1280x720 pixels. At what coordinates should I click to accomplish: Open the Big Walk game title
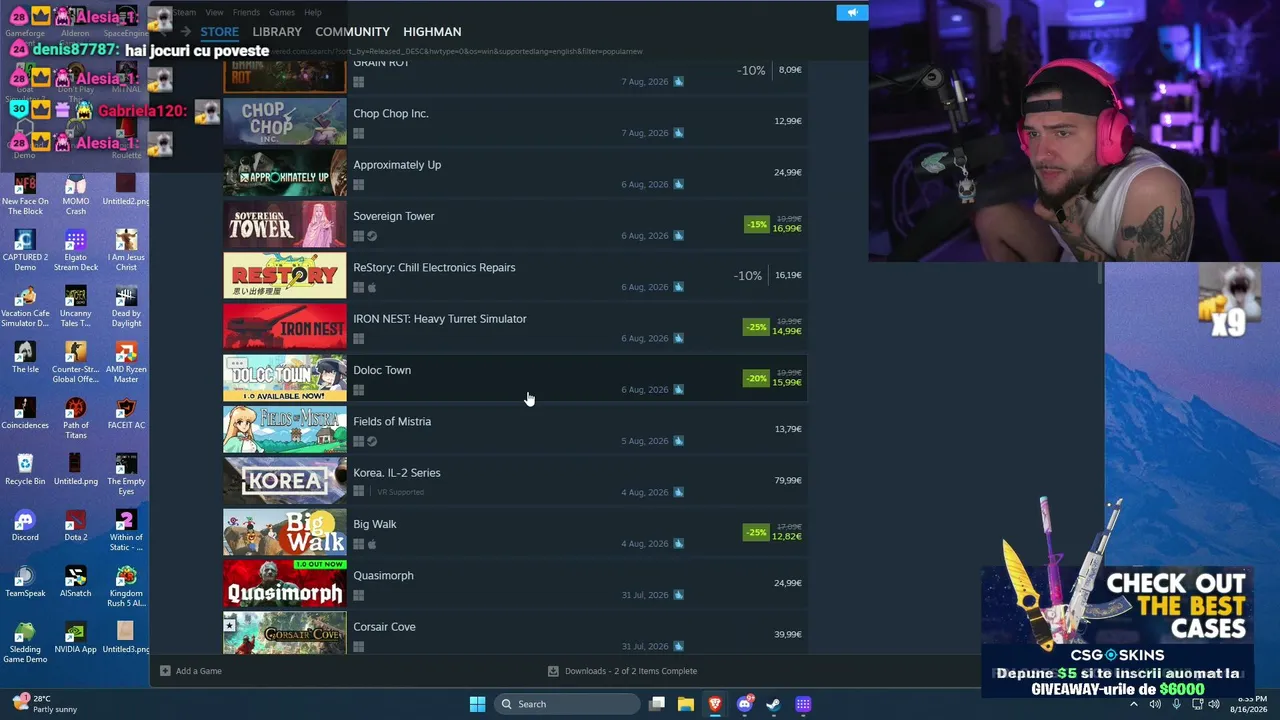coord(375,524)
